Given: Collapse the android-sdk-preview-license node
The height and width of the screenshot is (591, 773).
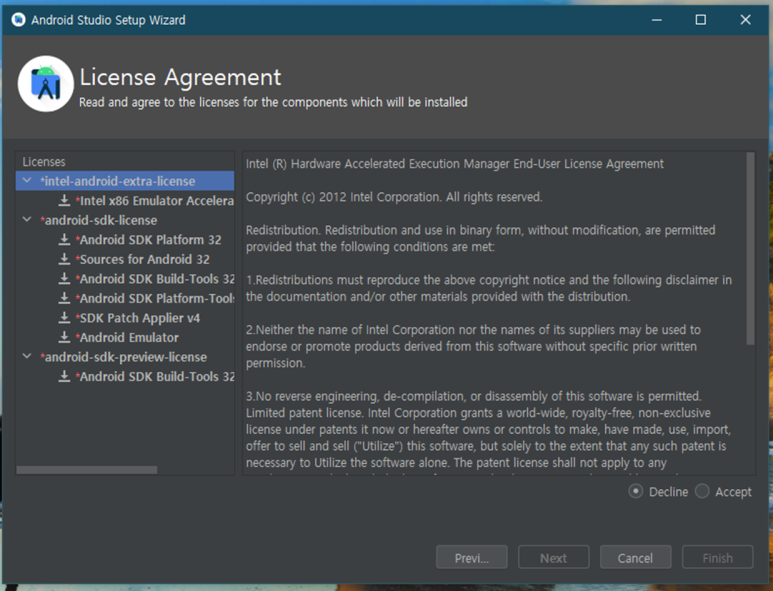Looking at the screenshot, I should (x=27, y=356).
